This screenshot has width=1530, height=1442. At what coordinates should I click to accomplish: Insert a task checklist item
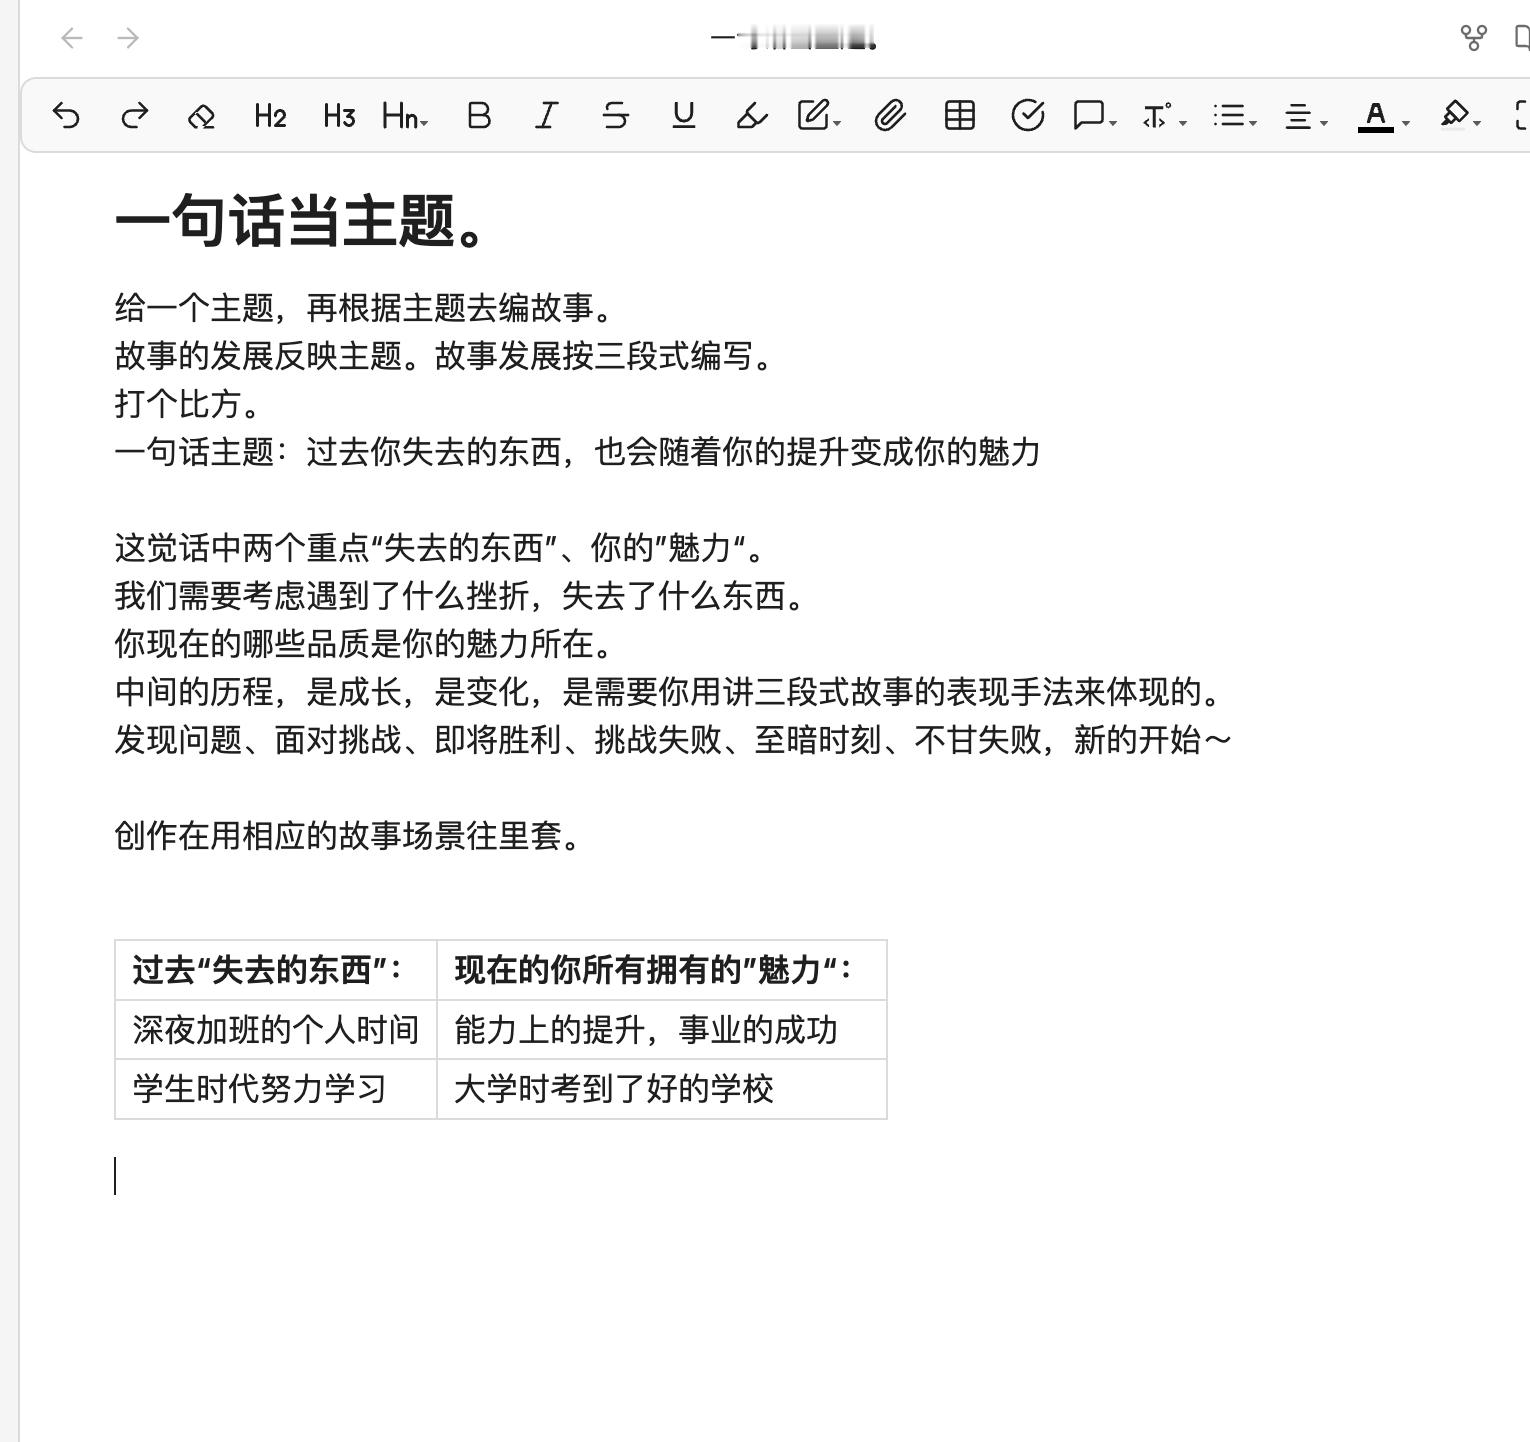pos(1027,116)
